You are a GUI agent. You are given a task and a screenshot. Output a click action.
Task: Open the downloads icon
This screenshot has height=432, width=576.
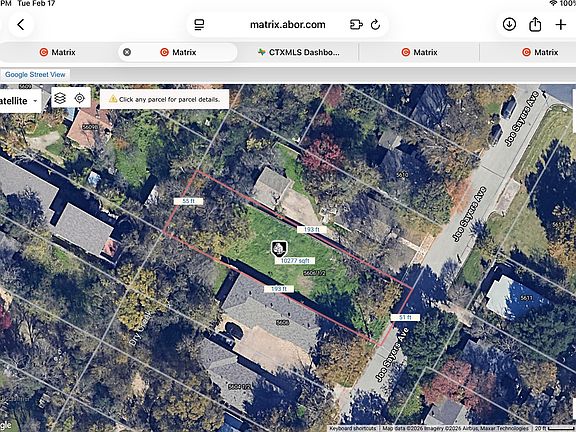pyautogui.click(x=509, y=25)
